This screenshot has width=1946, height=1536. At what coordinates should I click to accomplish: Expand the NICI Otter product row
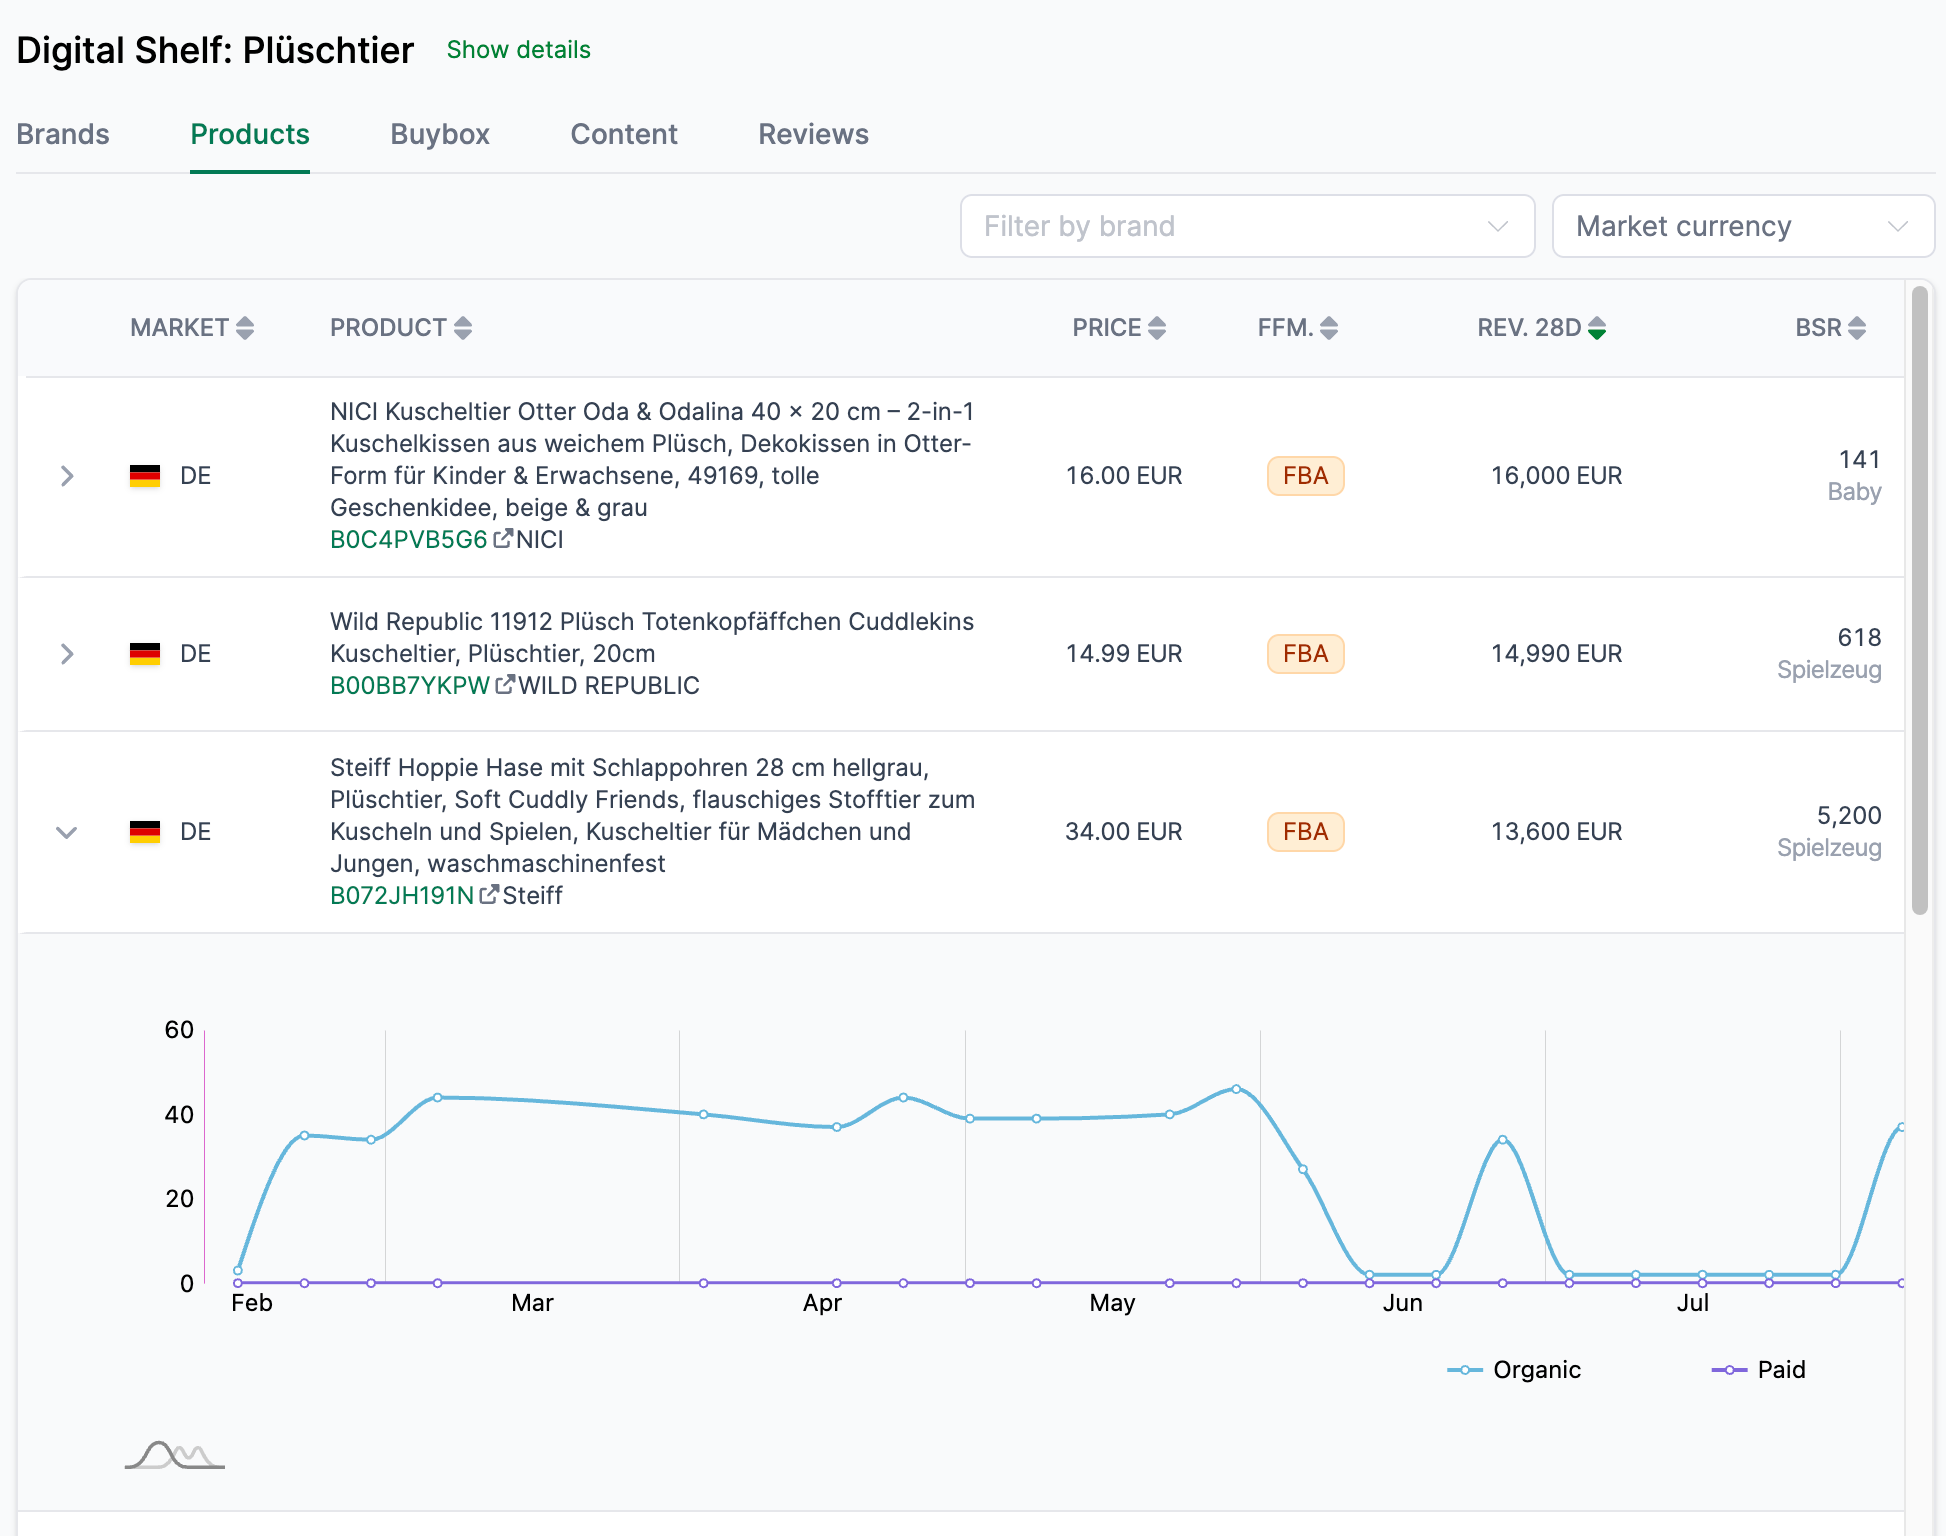point(67,476)
